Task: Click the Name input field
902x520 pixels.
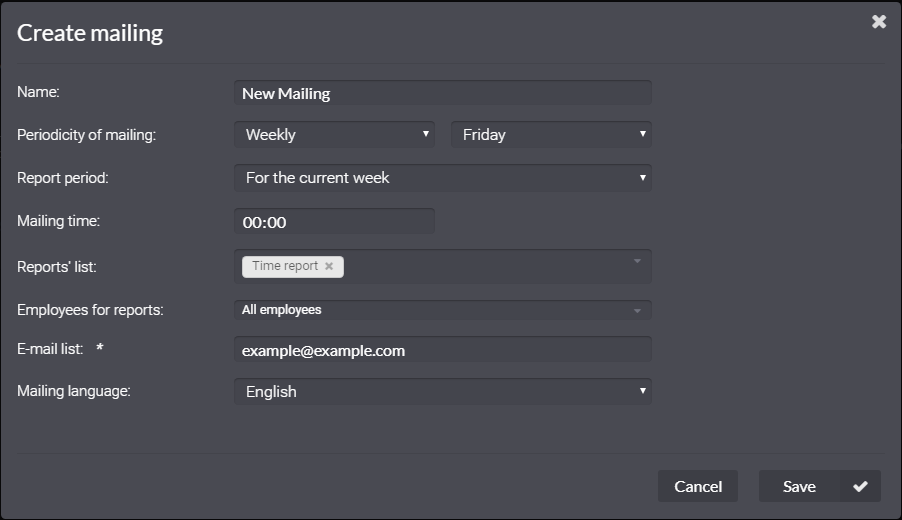Action: (442, 93)
